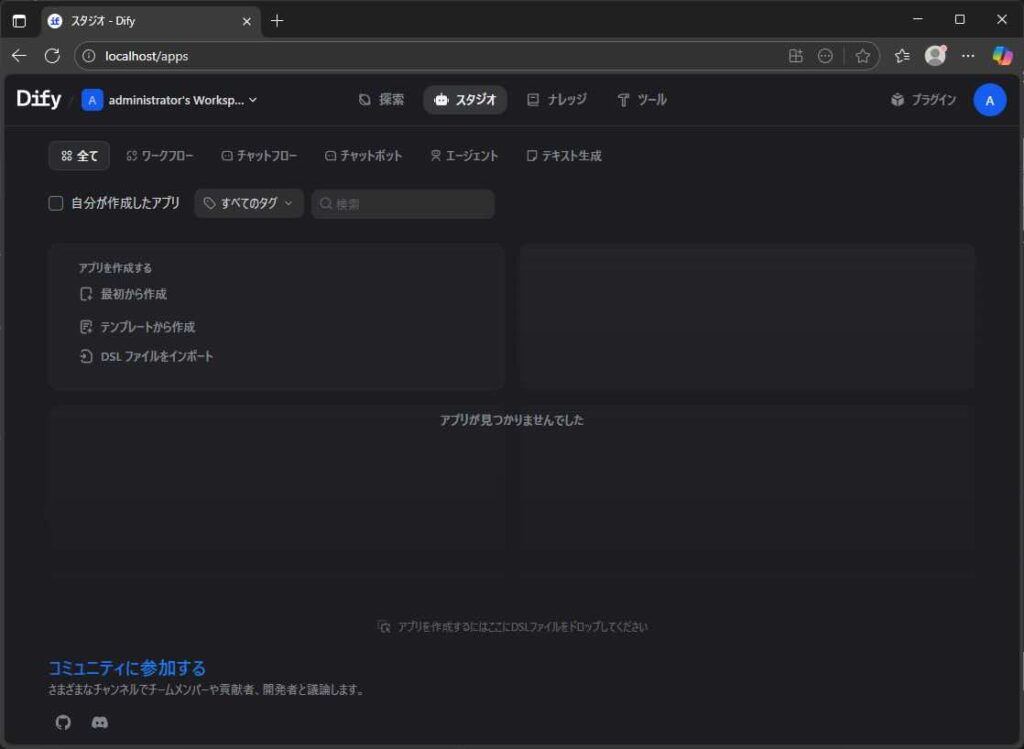Open the プラグイン page
This screenshot has height=749, width=1024.
coord(923,100)
